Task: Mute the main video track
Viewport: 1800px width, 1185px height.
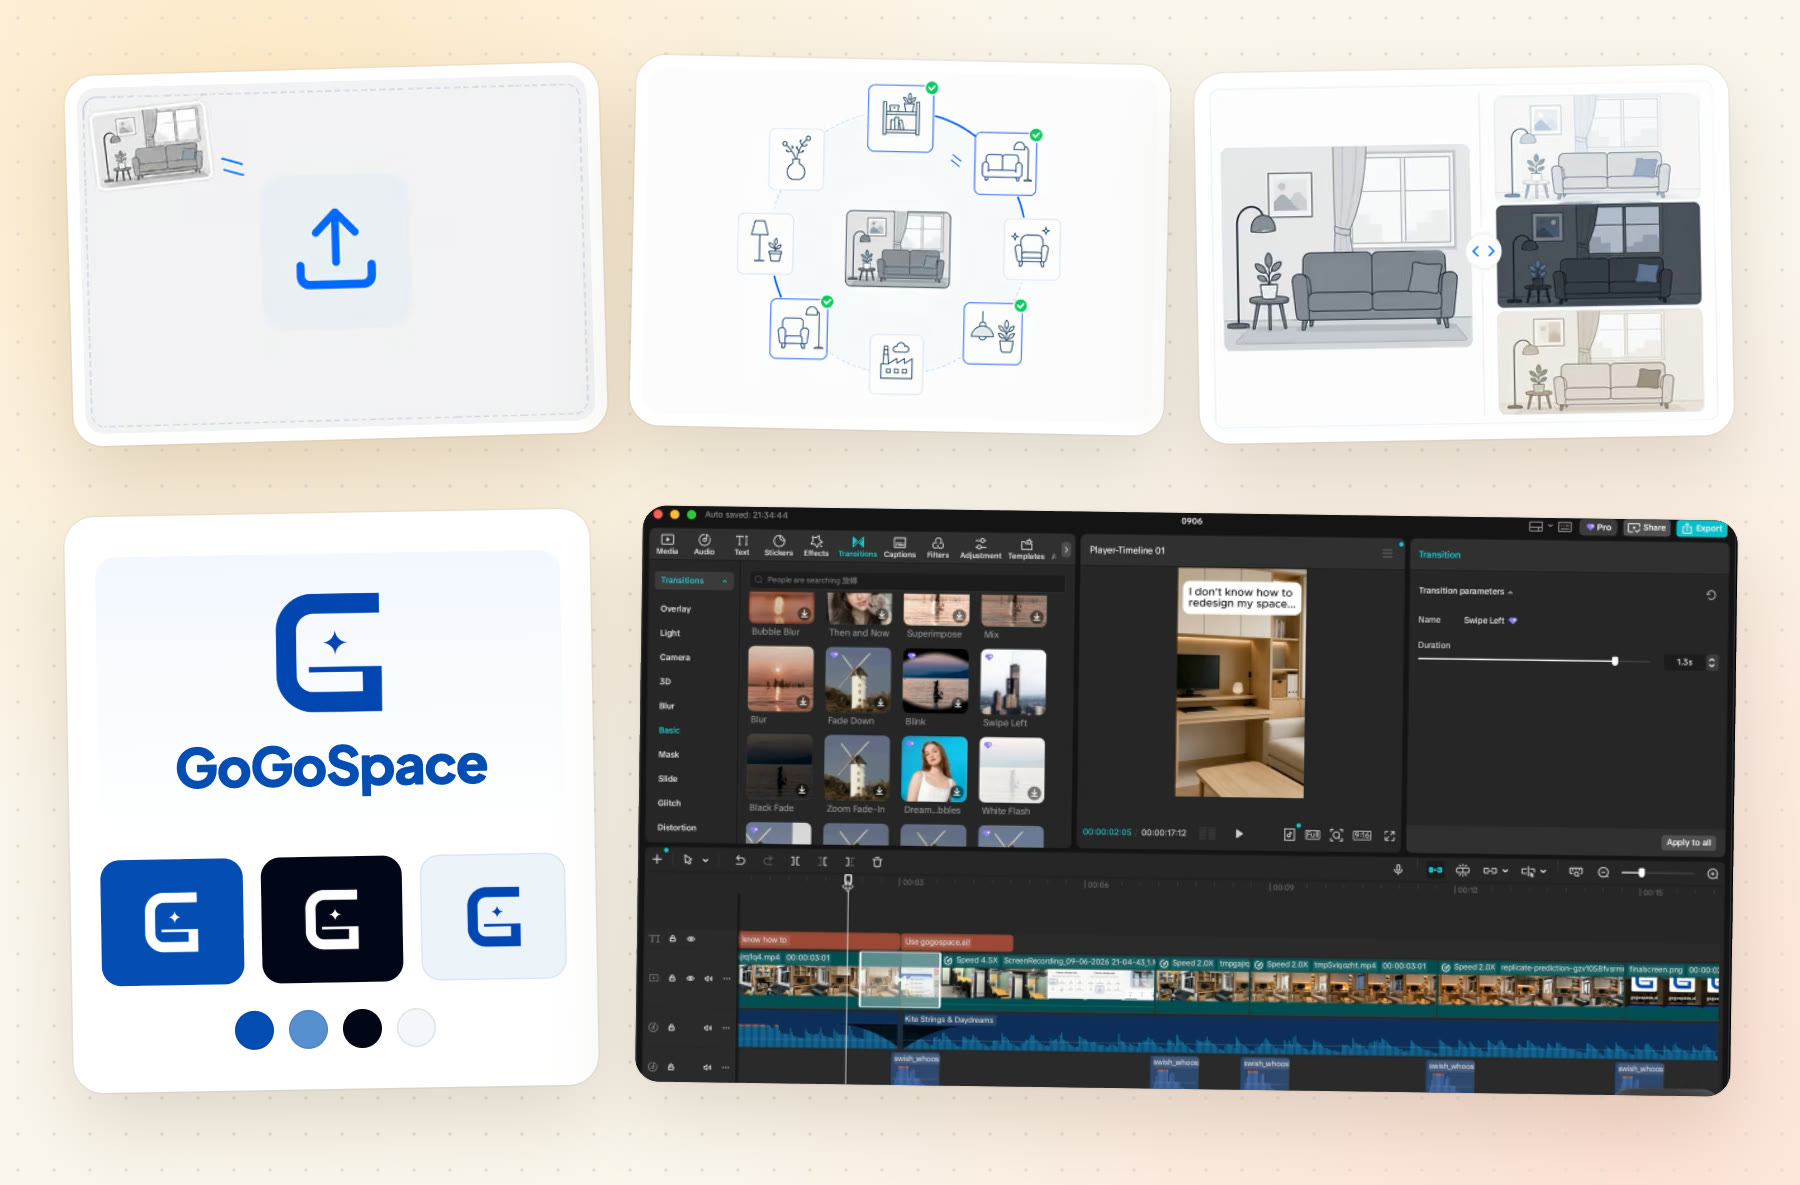Action: coord(708,978)
